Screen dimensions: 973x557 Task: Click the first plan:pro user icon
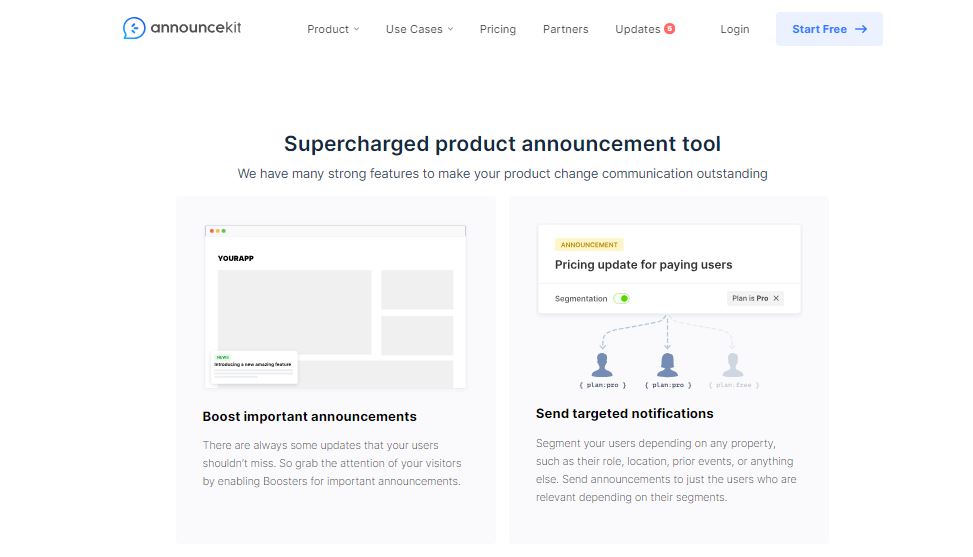tap(602, 365)
